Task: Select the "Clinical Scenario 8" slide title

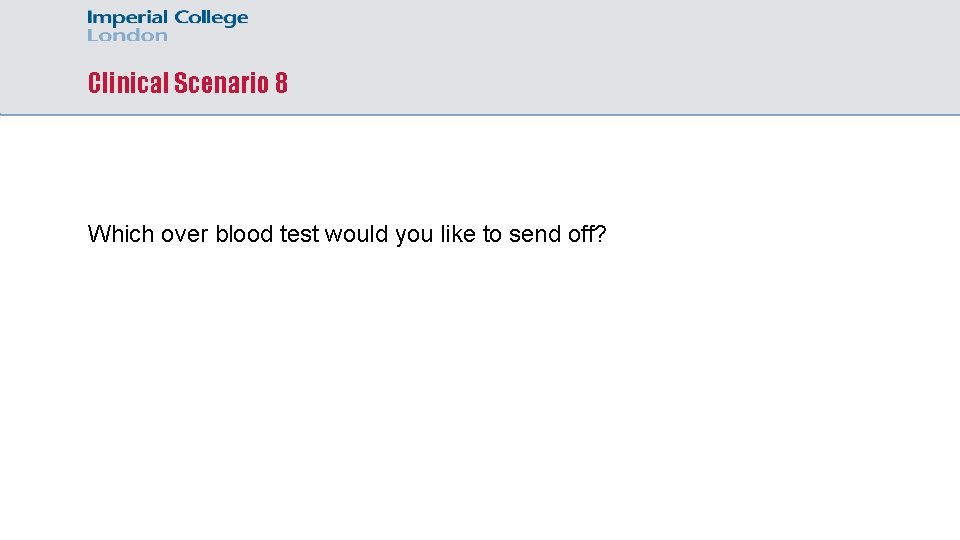Action: point(188,83)
